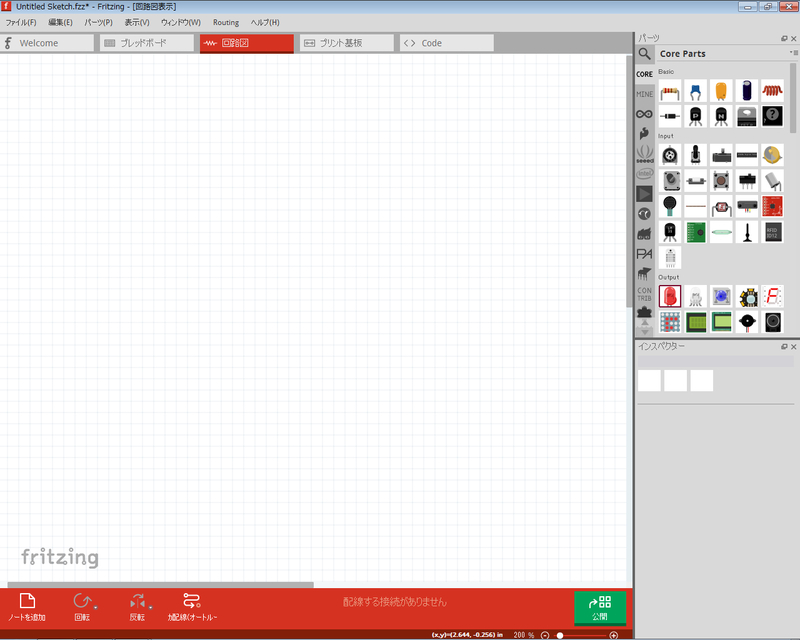Open the Core Parts bin options menu
Screen dimensions: 800x640
[x=793, y=53]
